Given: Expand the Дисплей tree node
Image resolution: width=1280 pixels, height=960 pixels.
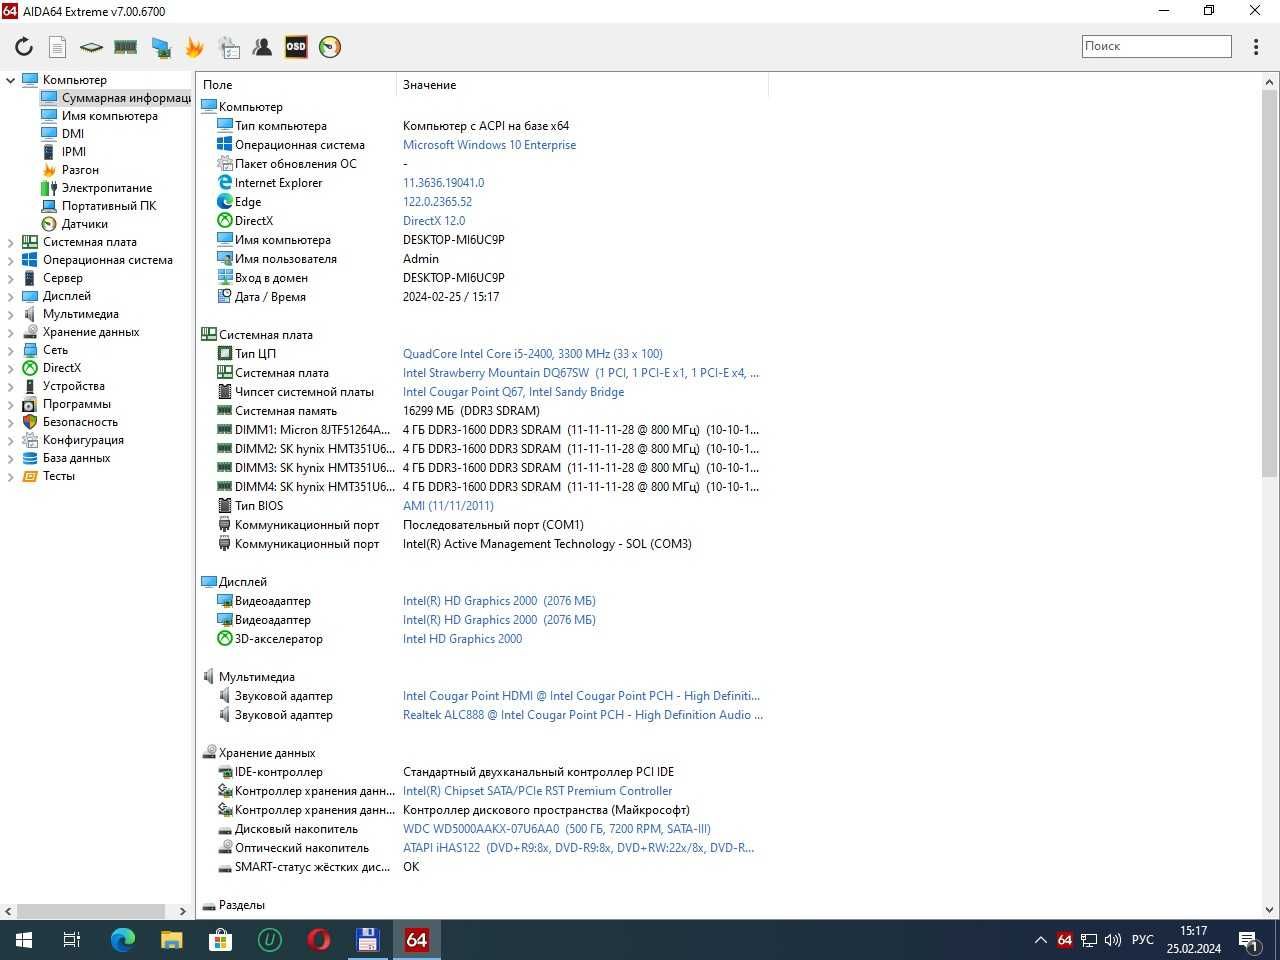Looking at the screenshot, I should [11, 296].
